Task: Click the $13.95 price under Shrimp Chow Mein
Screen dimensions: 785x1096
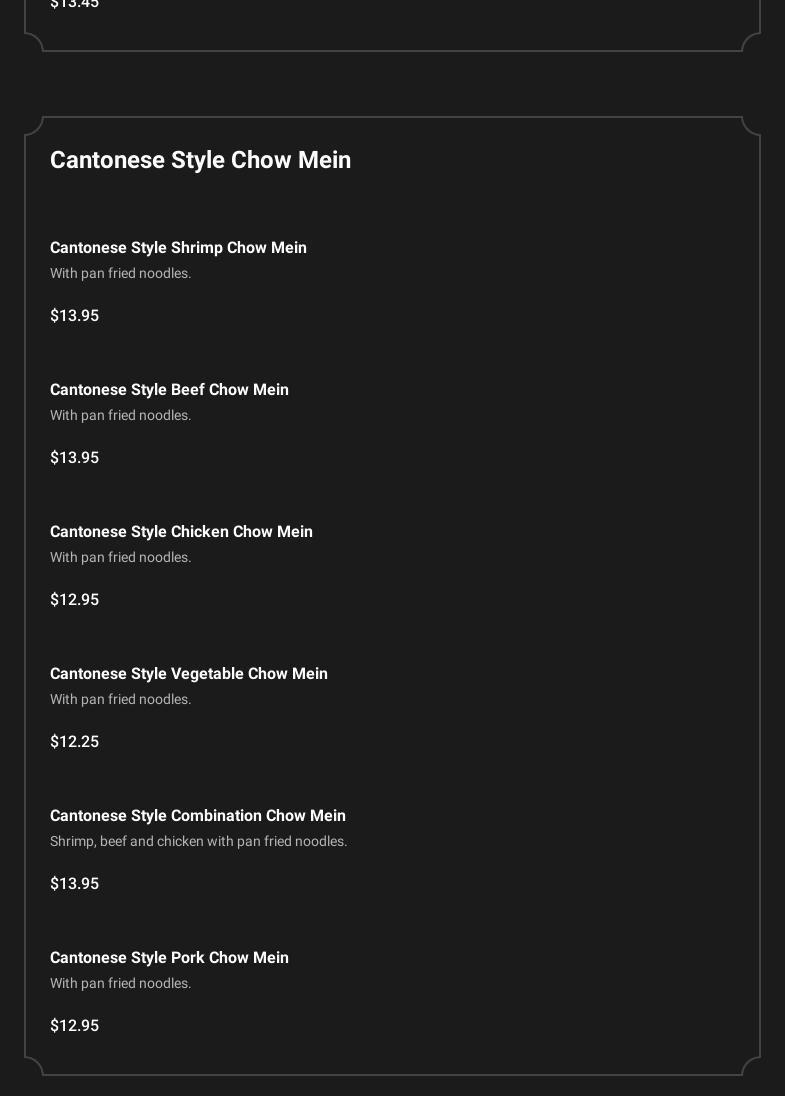Action: (74, 316)
